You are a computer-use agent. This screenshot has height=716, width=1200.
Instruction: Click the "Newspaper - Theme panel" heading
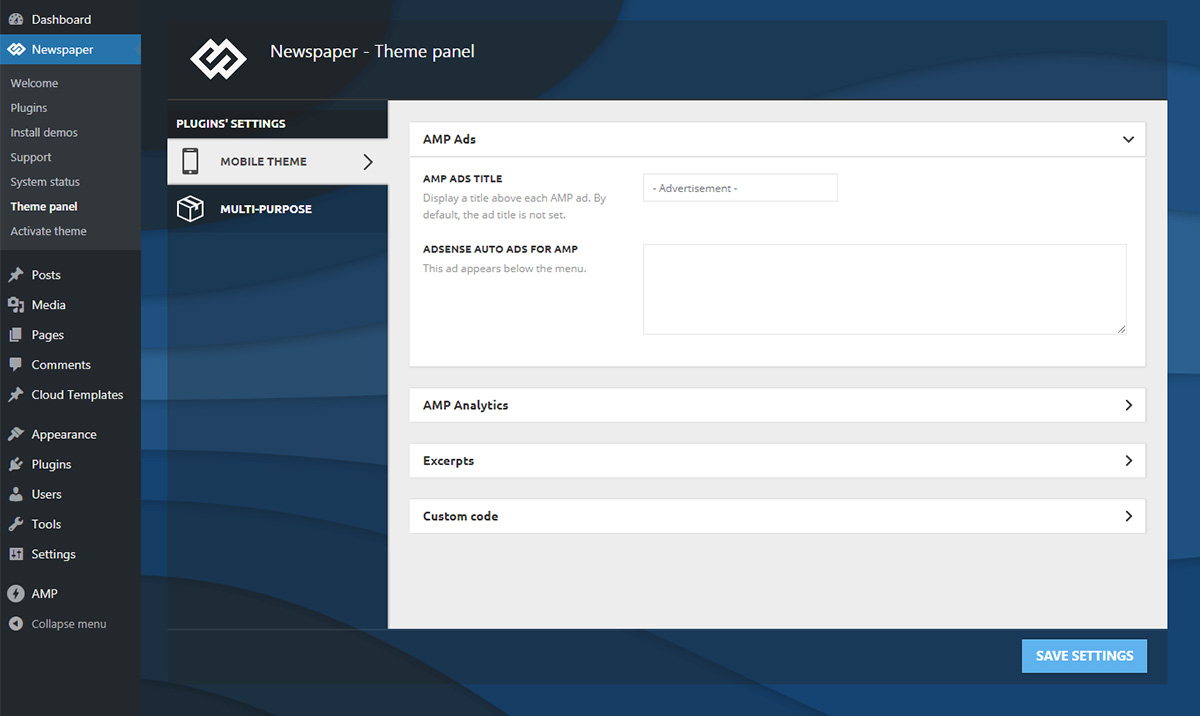(372, 51)
